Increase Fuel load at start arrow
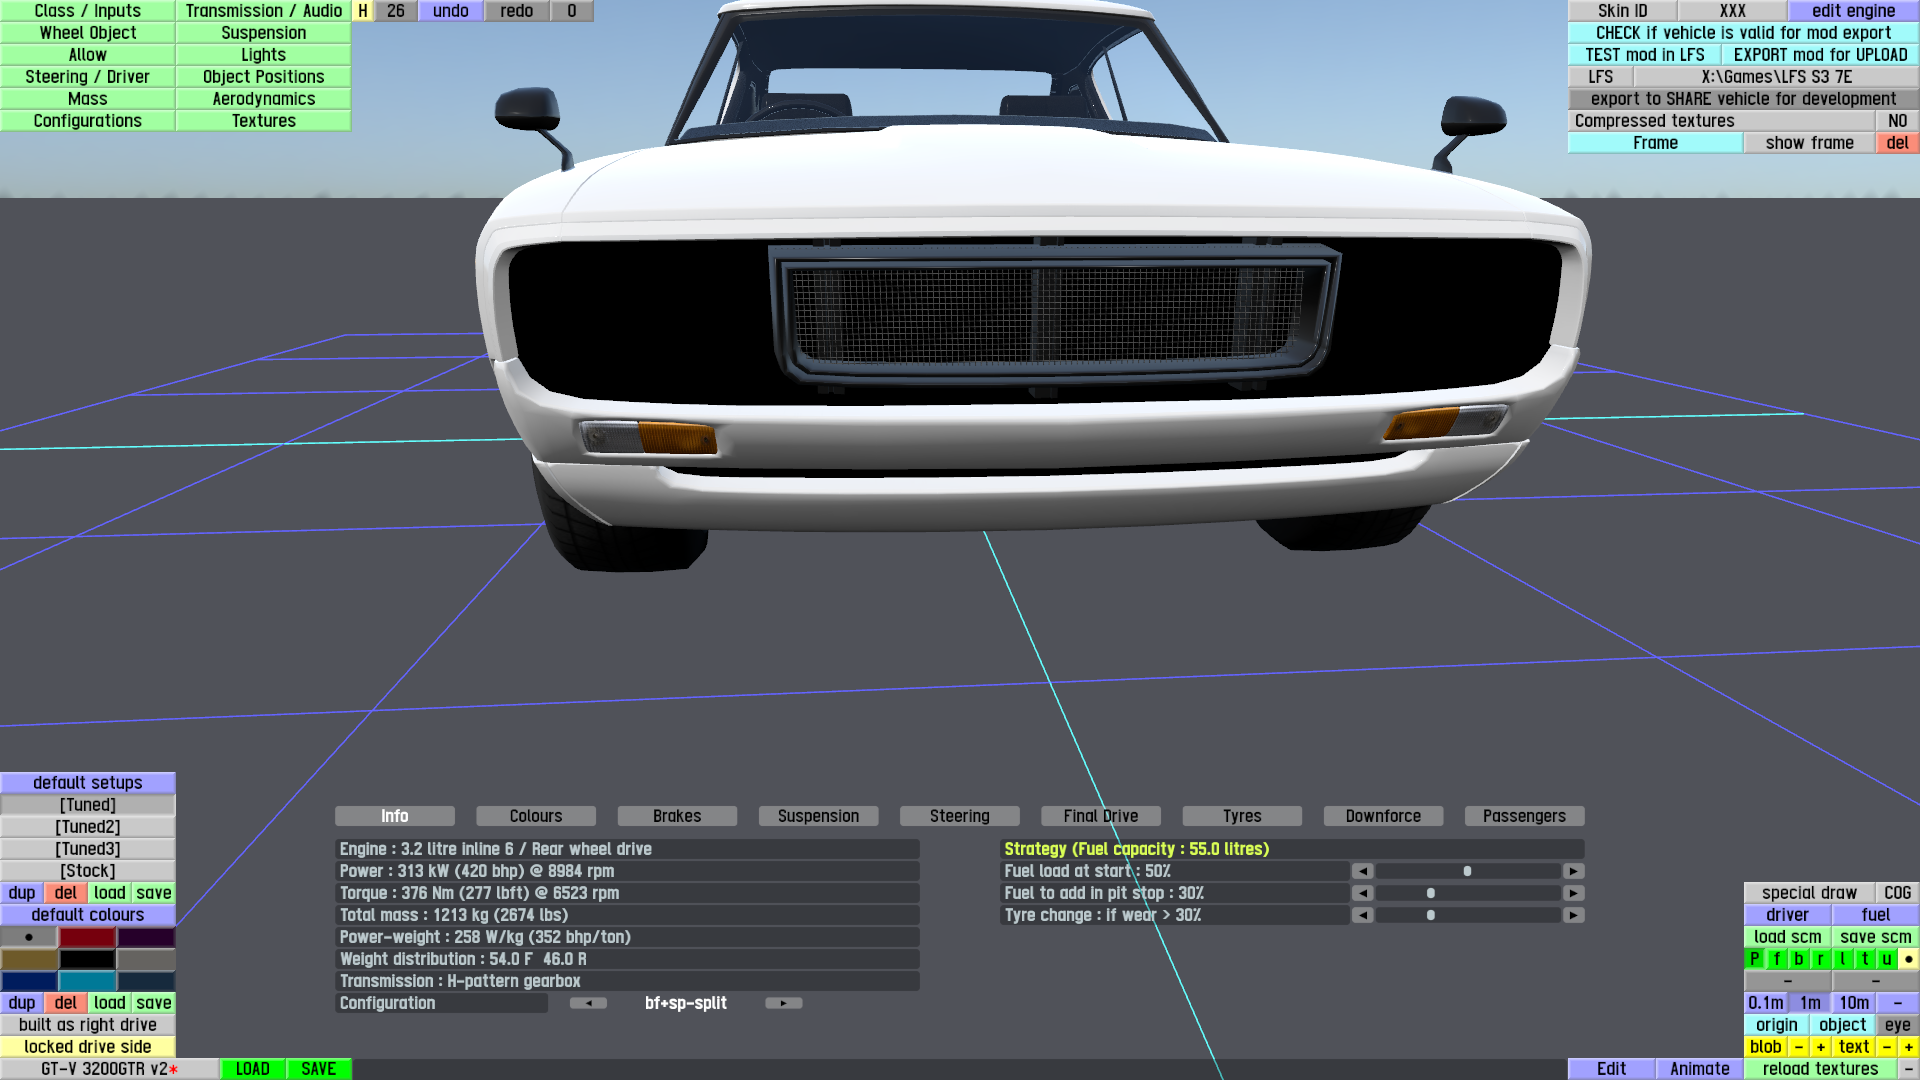This screenshot has width=1920, height=1080. (1573, 871)
